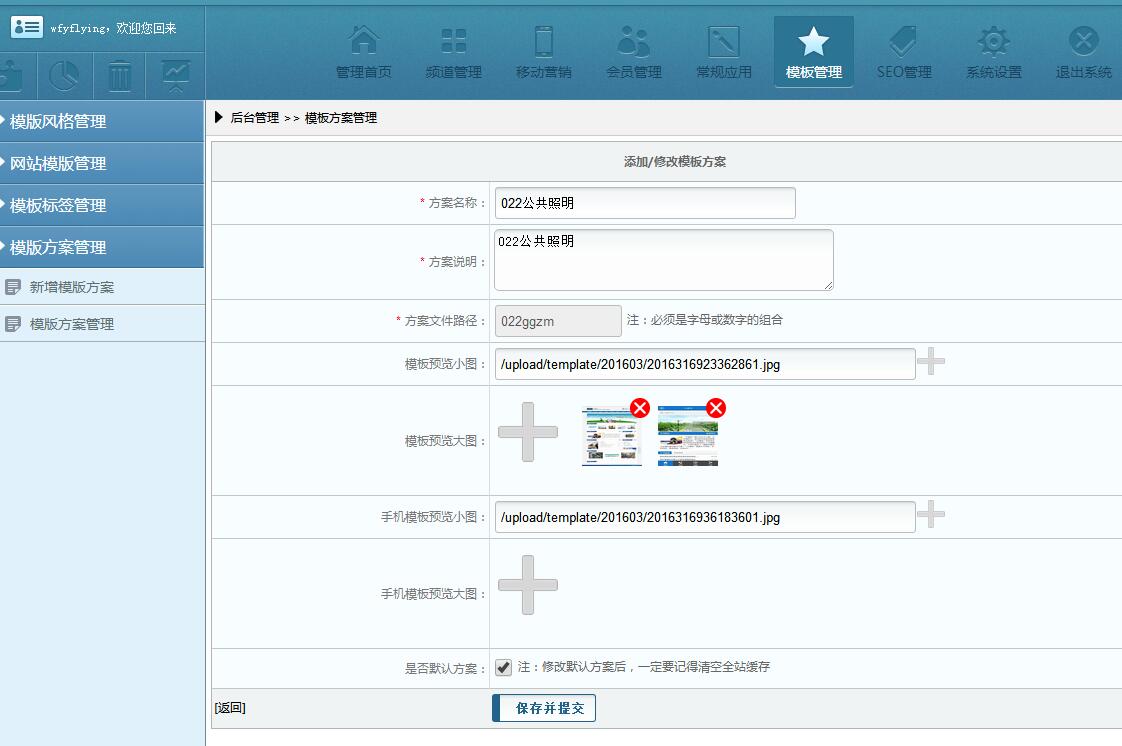Open 频道管理 channel management
The image size is (1122, 746).
(x=454, y=42)
